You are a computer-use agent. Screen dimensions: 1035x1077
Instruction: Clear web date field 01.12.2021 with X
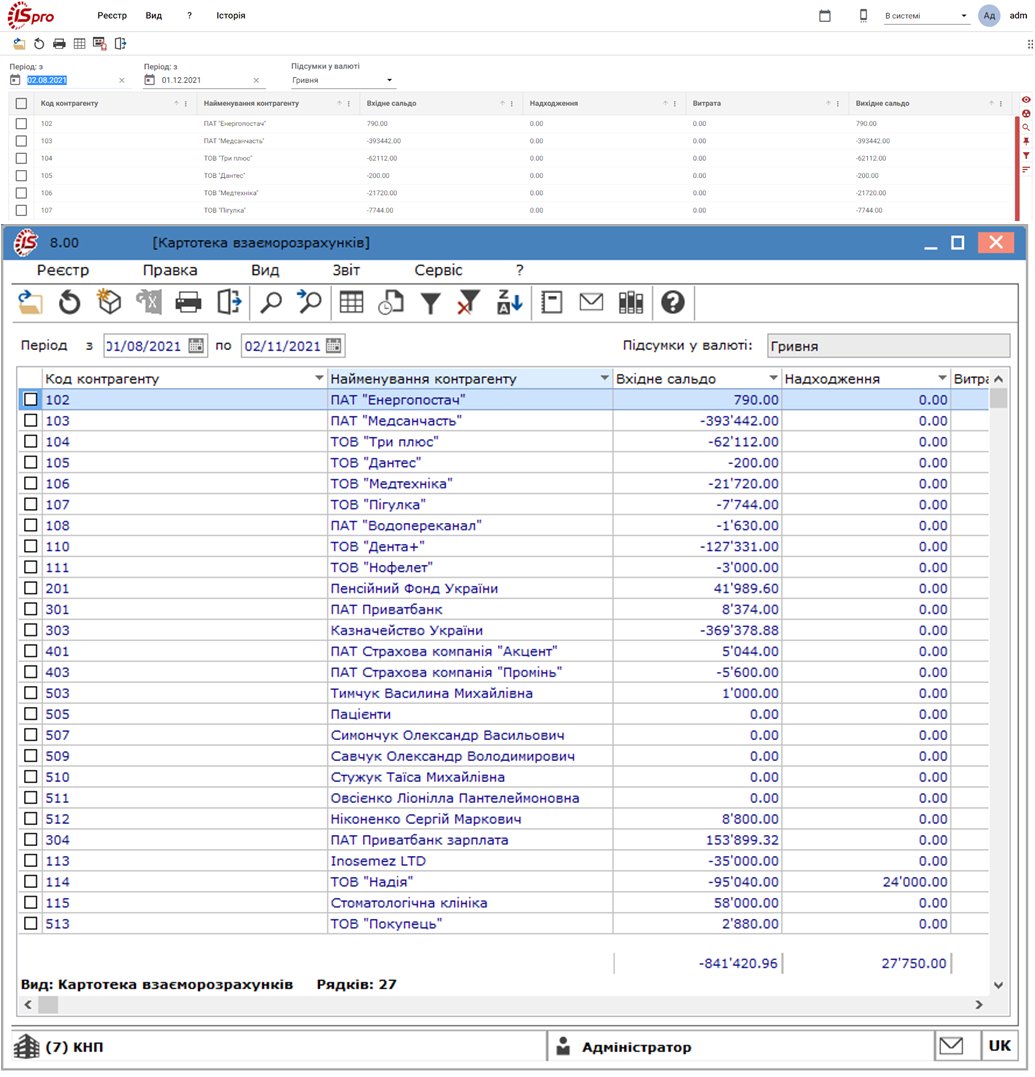coord(256,80)
